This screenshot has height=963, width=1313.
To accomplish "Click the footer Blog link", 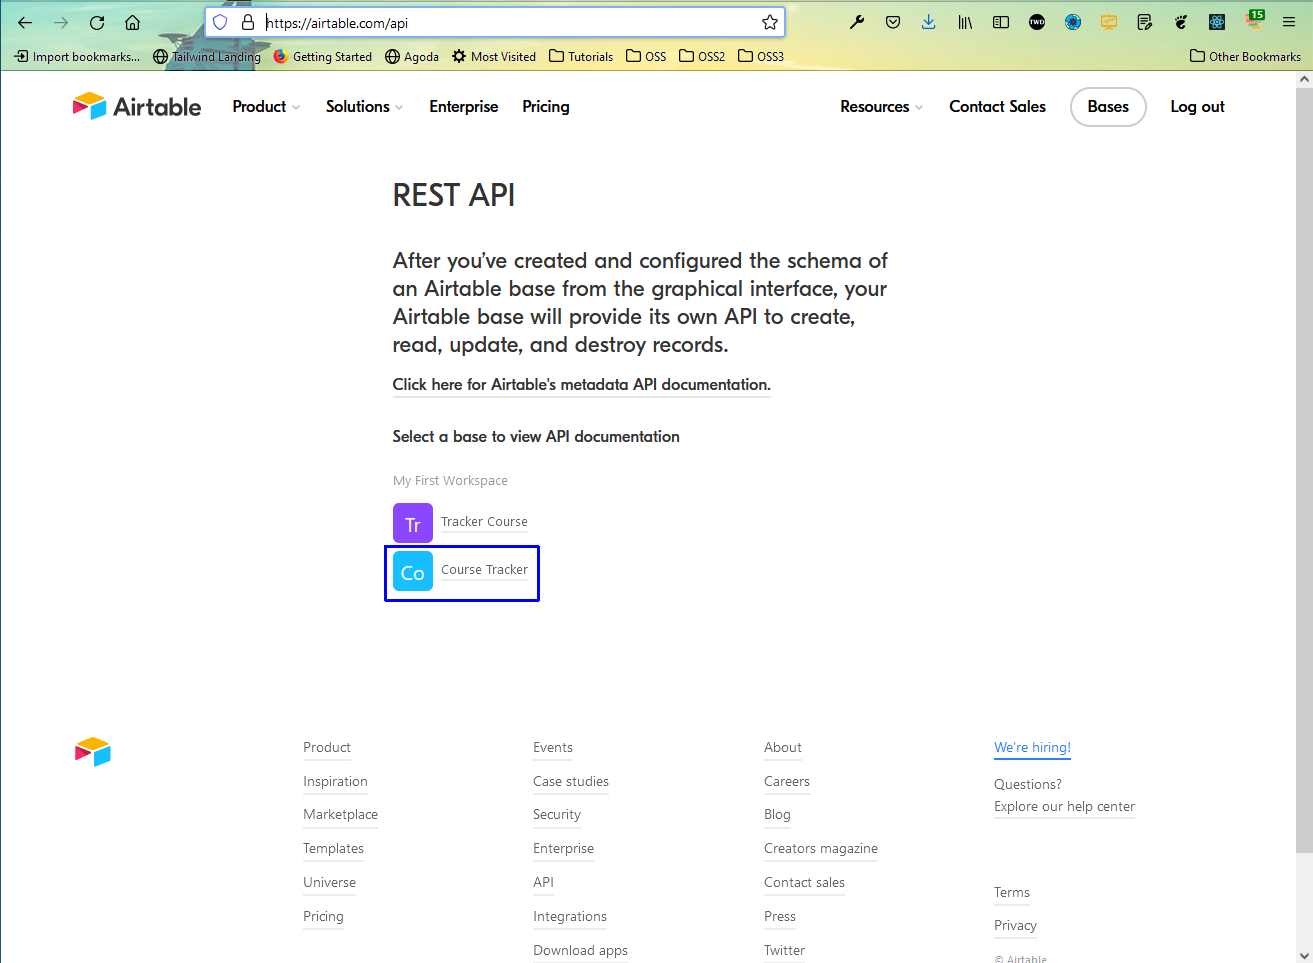I will click(x=777, y=814).
